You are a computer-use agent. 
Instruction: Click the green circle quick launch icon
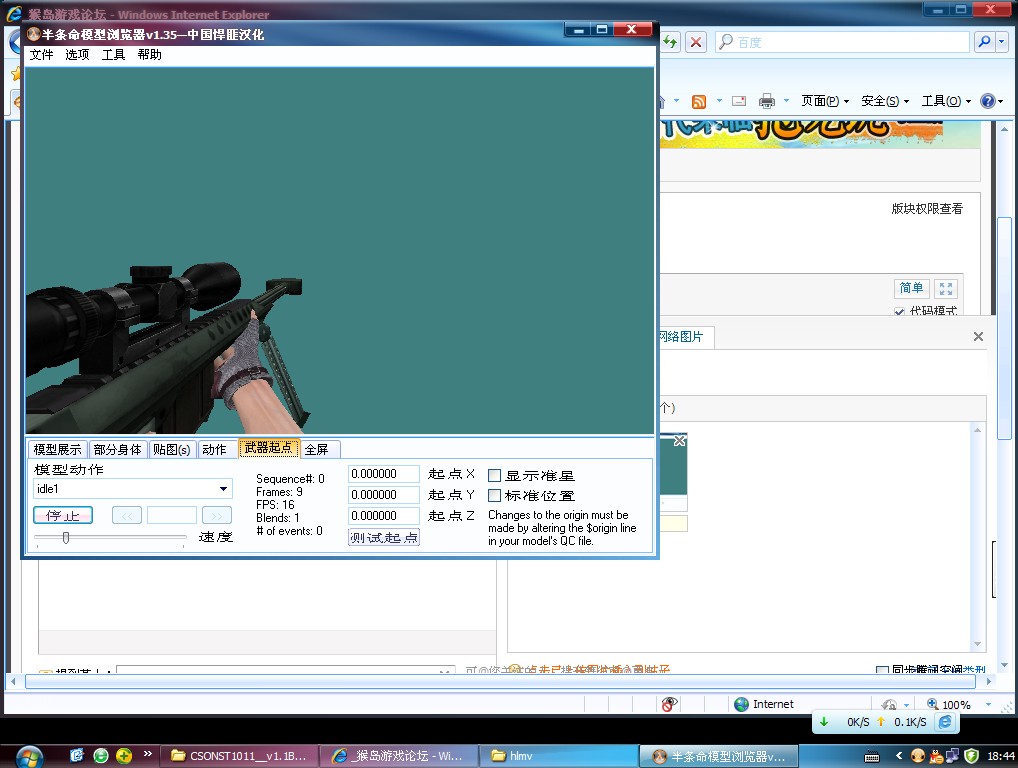(101, 755)
